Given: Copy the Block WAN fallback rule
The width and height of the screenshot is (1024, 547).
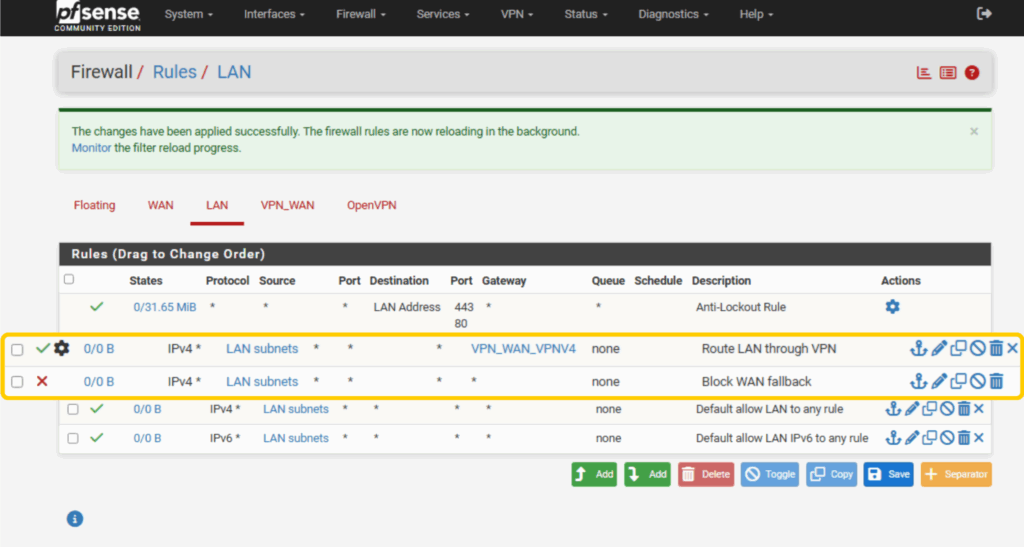Looking at the screenshot, I should (958, 381).
